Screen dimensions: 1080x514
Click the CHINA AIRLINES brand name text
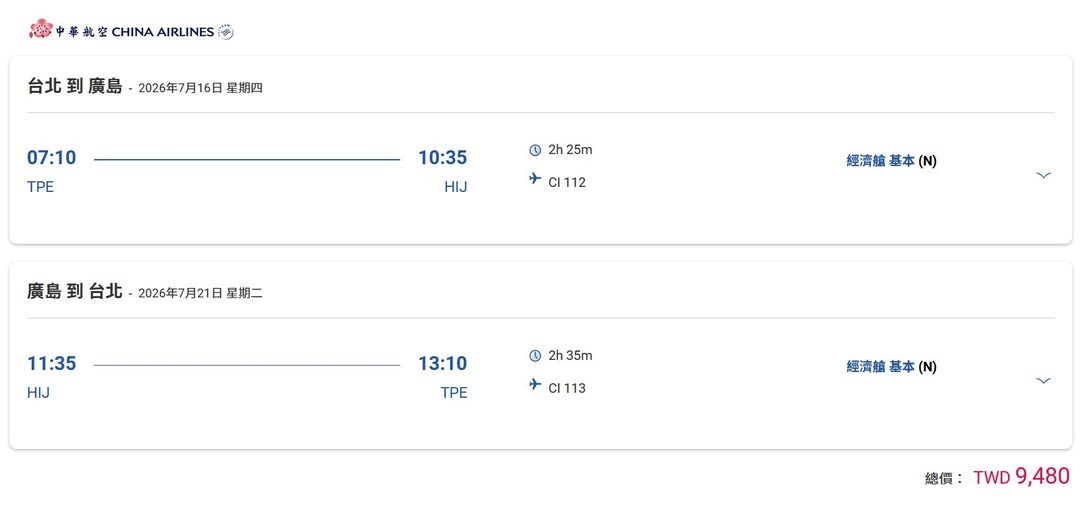click(162, 32)
